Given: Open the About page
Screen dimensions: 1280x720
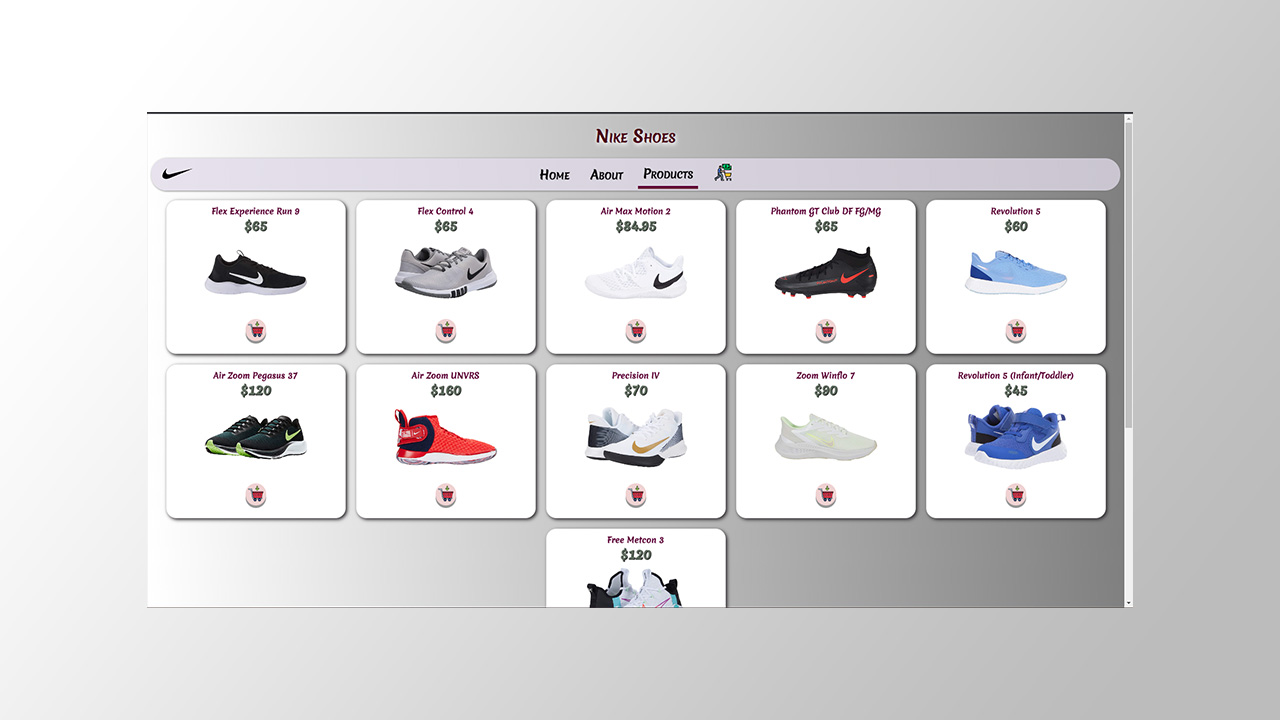Looking at the screenshot, I should 607,175.
